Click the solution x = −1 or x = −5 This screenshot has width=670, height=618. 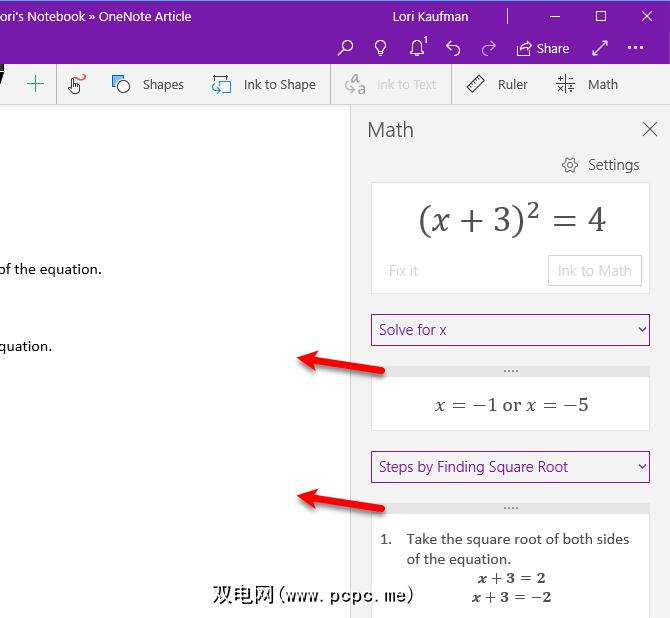[511, 405]
